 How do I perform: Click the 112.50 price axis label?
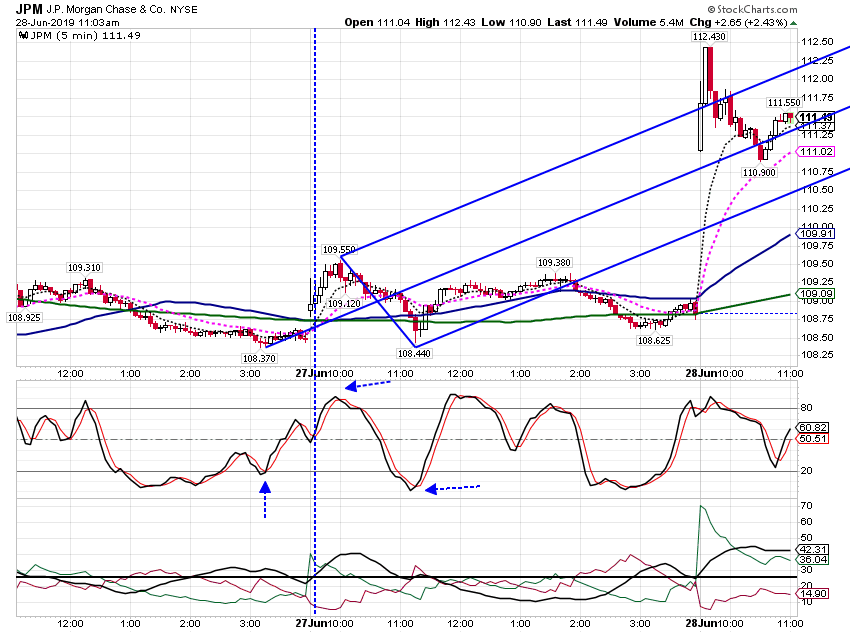[817, 42]
